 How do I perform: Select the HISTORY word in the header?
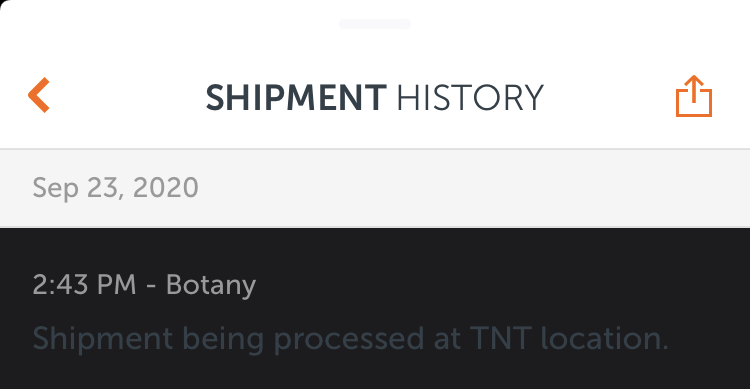coord(470,98)
